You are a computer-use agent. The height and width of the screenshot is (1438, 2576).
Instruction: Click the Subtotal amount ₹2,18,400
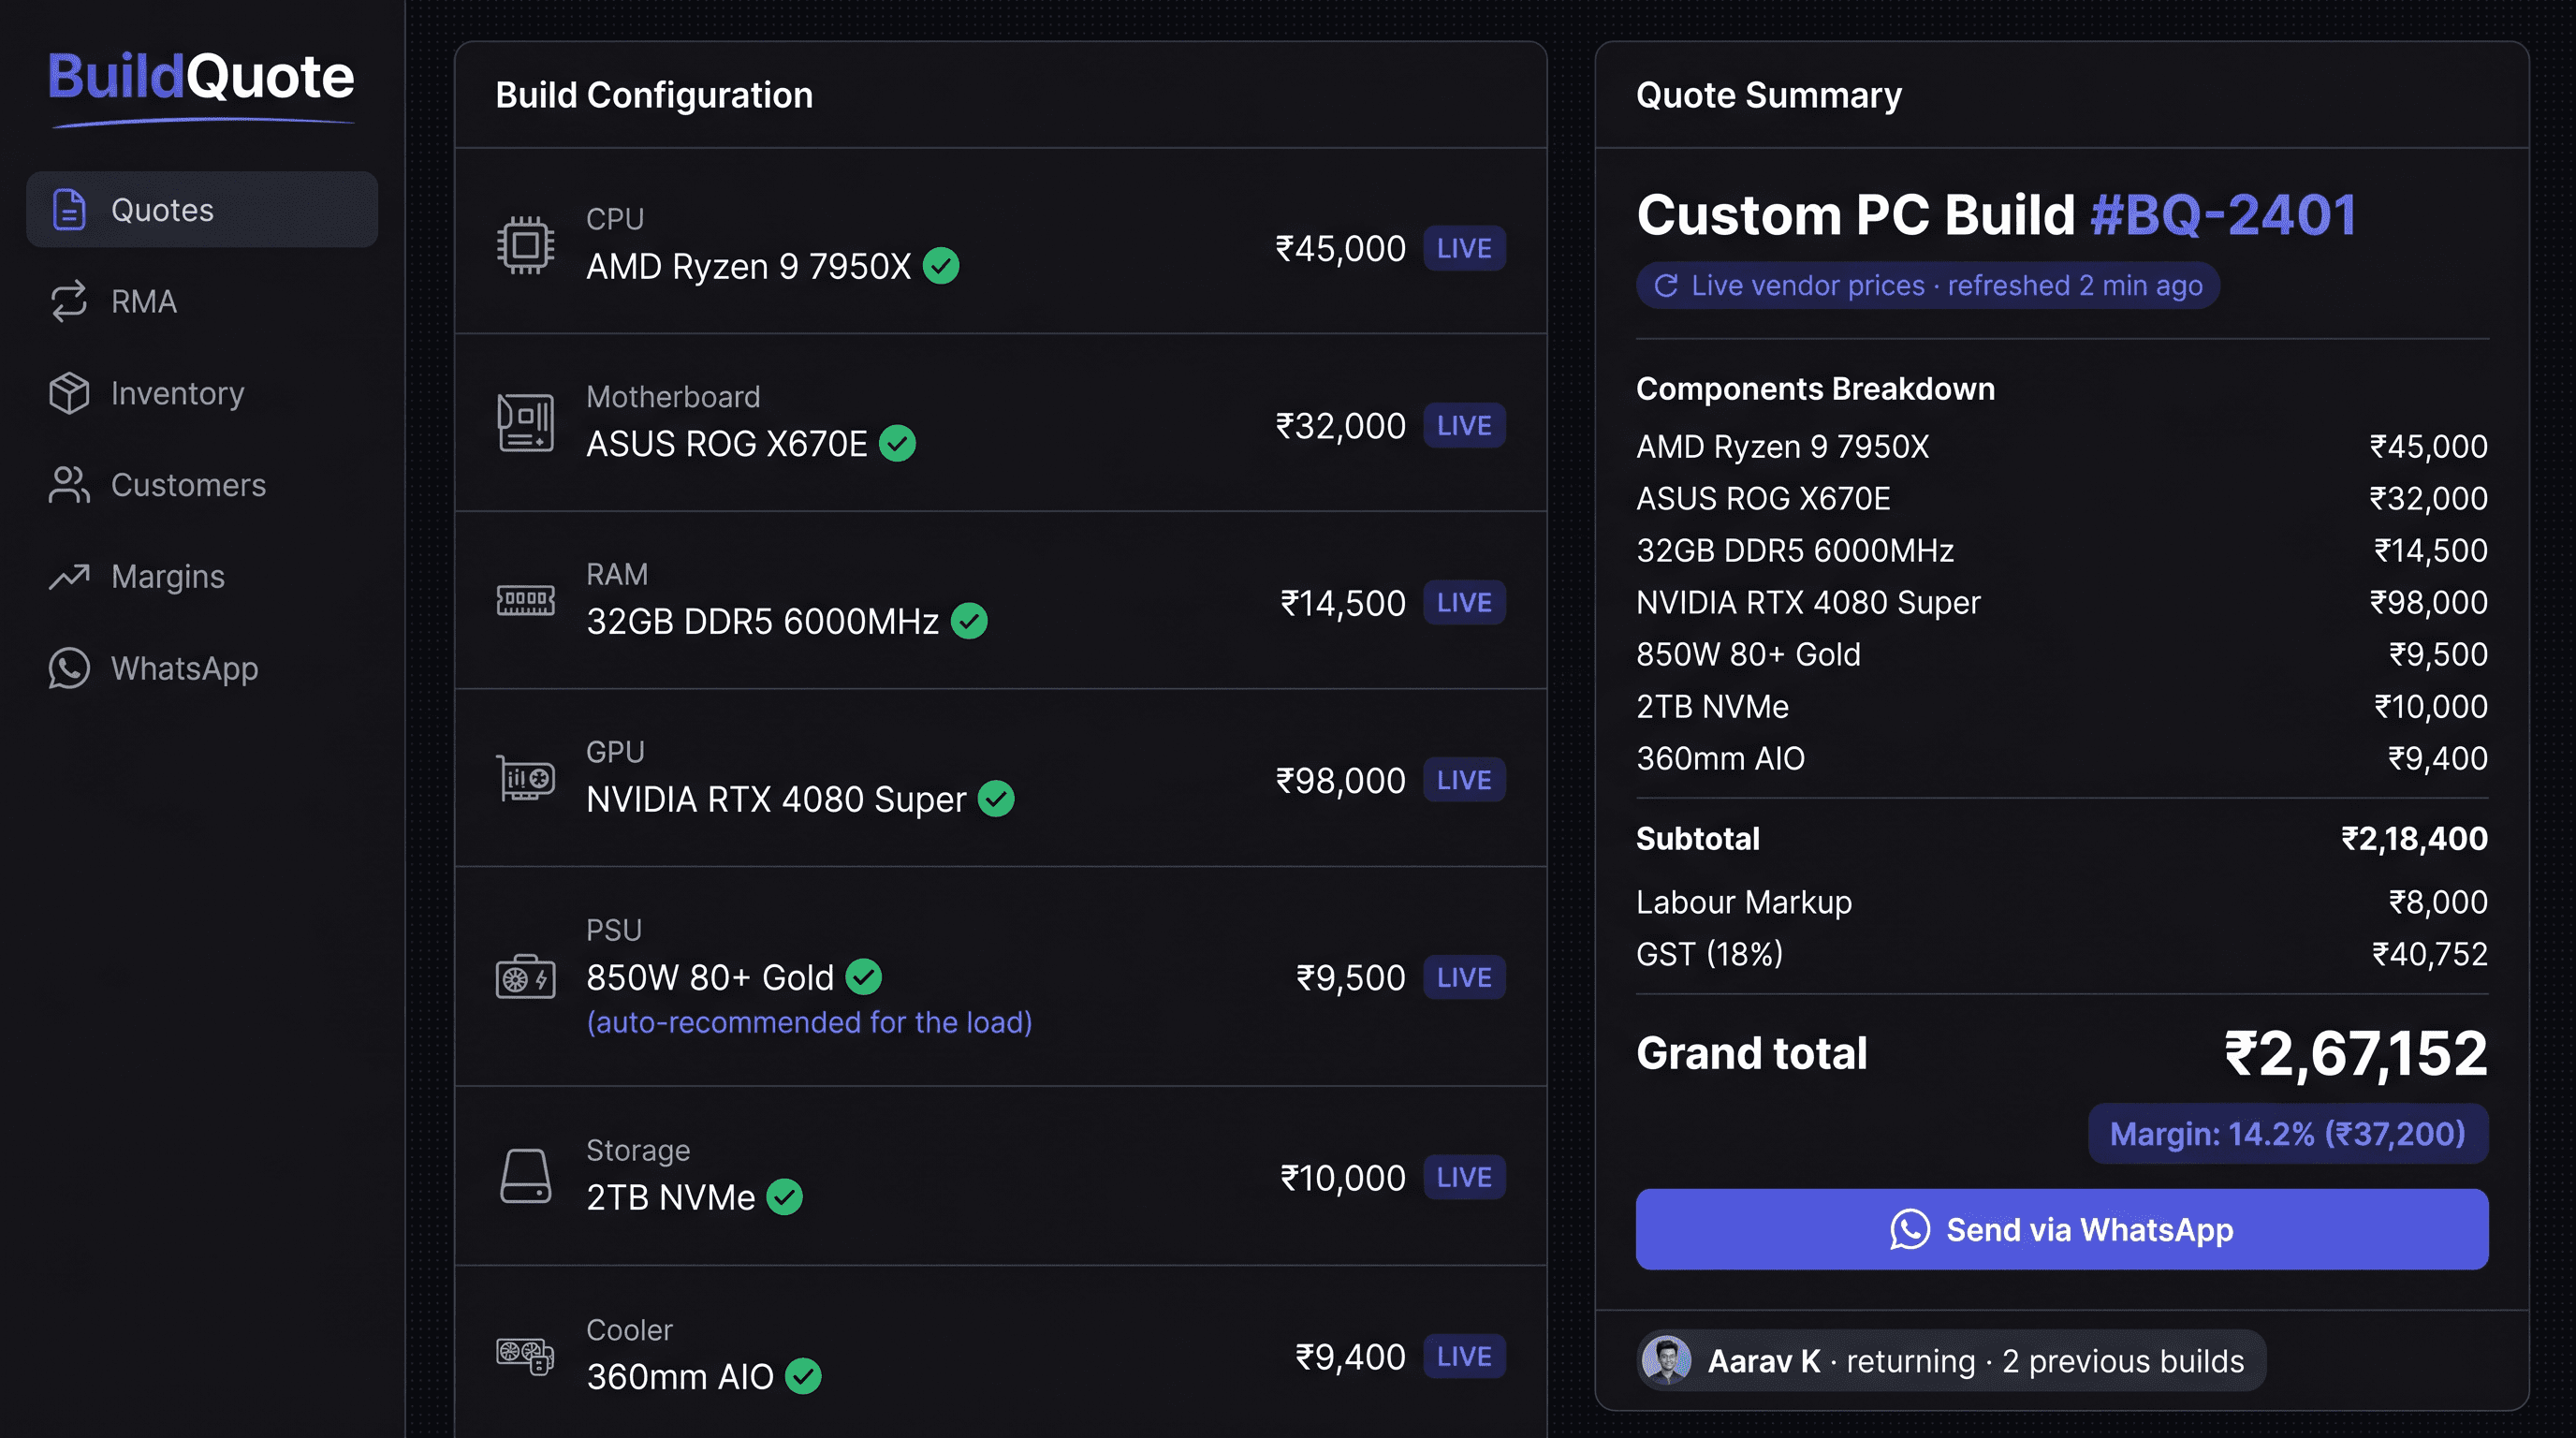pyautogui.click(x=2414, y=838)
